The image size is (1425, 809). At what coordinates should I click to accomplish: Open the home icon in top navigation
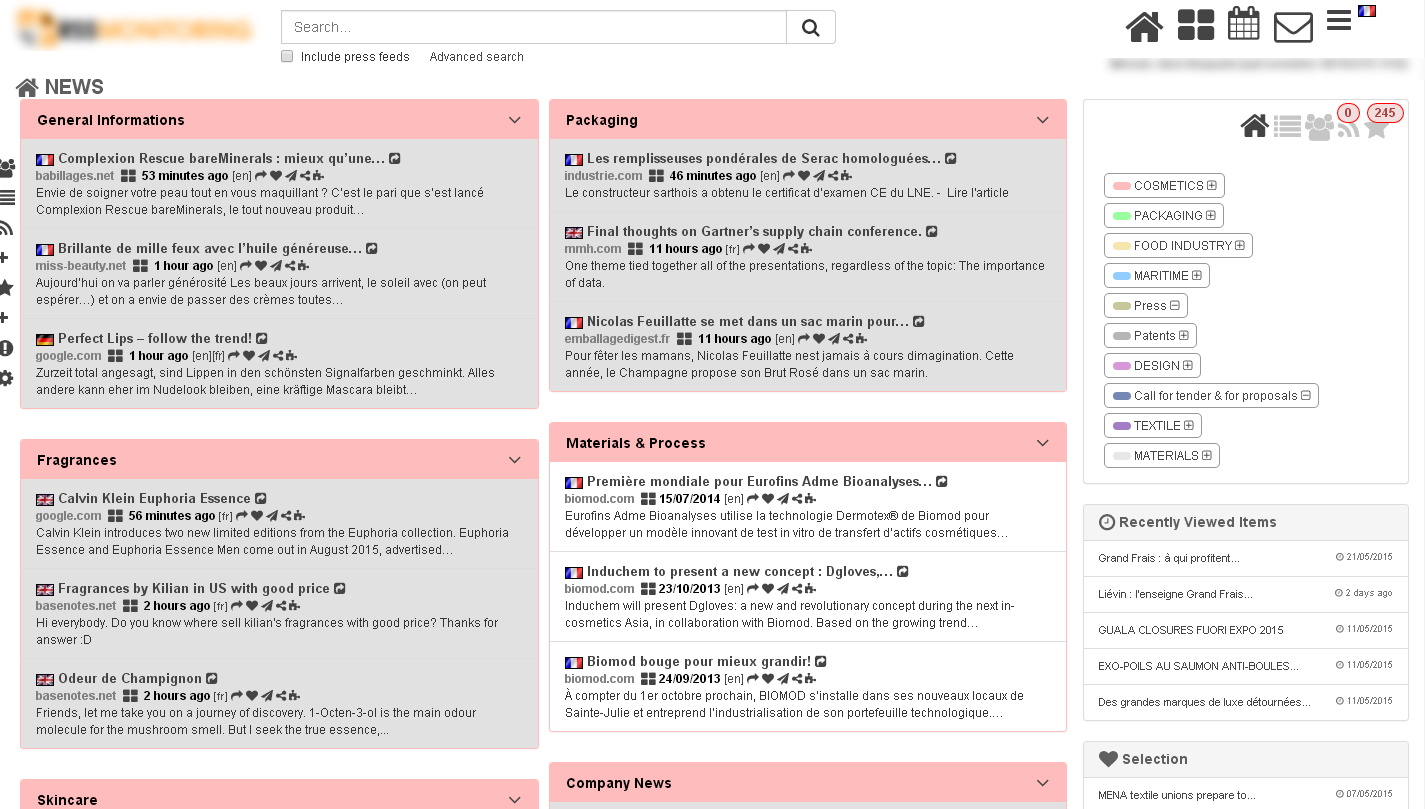(1145, 26)
